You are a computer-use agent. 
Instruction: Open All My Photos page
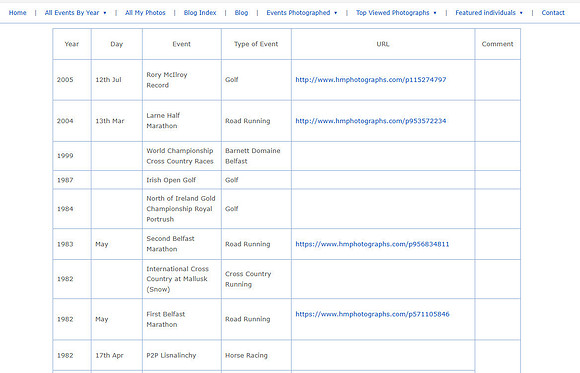point(145,13)
